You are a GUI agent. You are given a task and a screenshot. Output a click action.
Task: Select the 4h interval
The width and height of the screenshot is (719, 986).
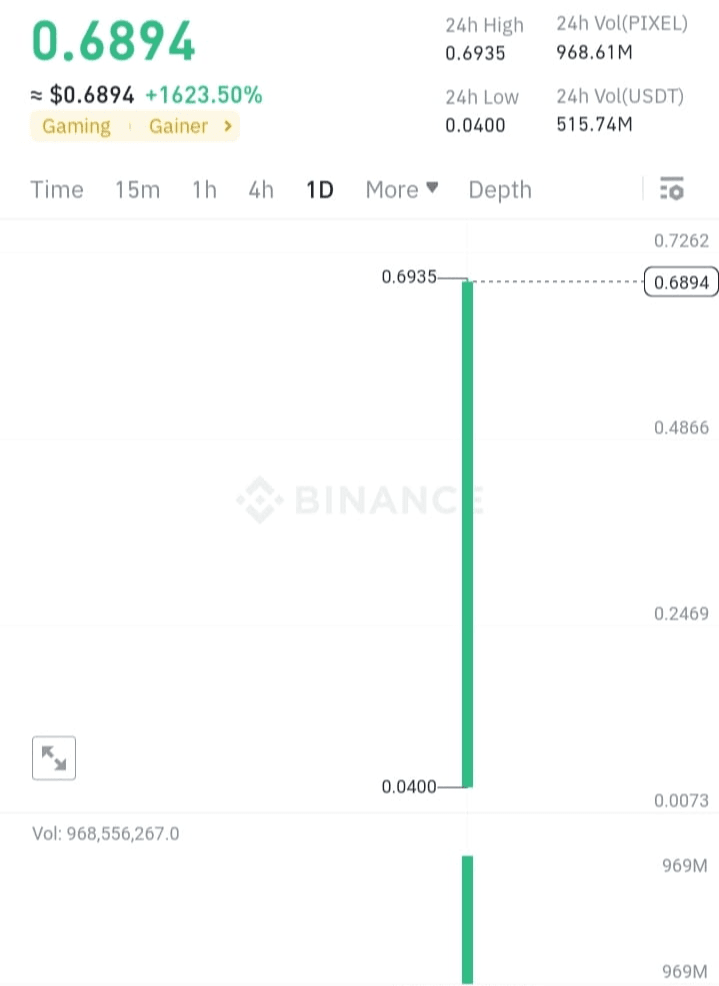(x=261, y=189)
